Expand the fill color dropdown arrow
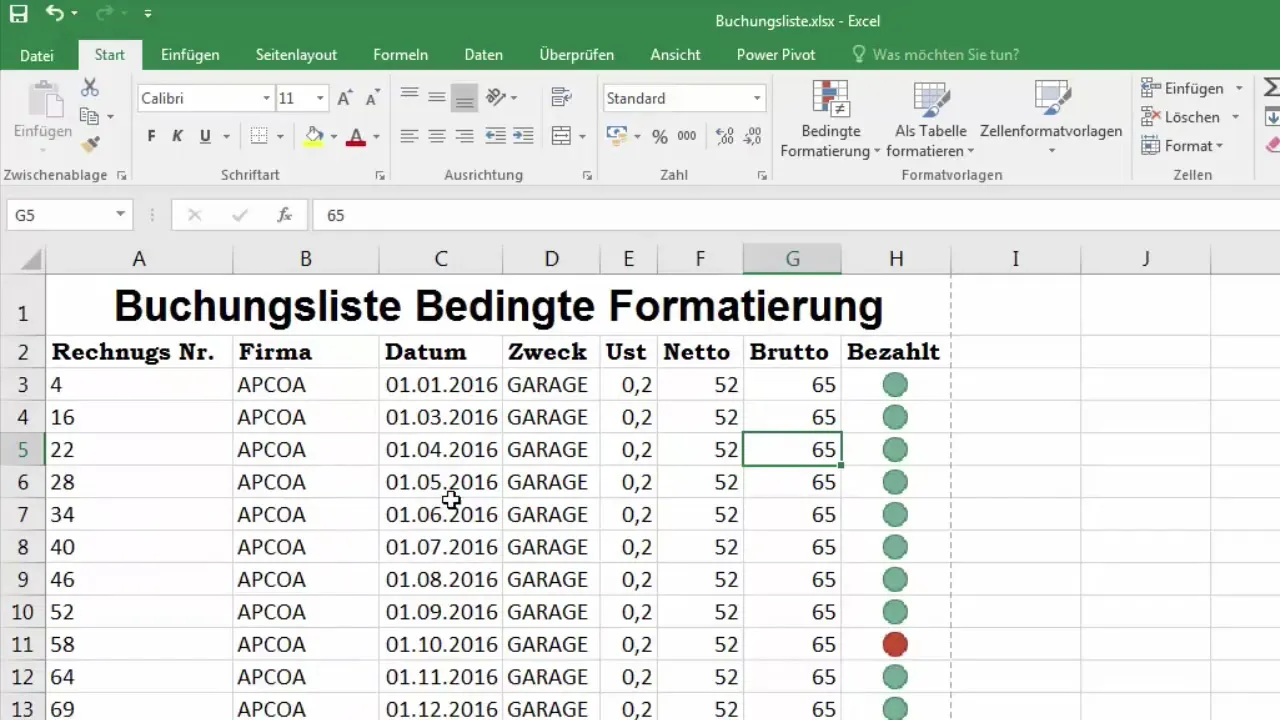The image size is (1280, 720). [333, 136]
